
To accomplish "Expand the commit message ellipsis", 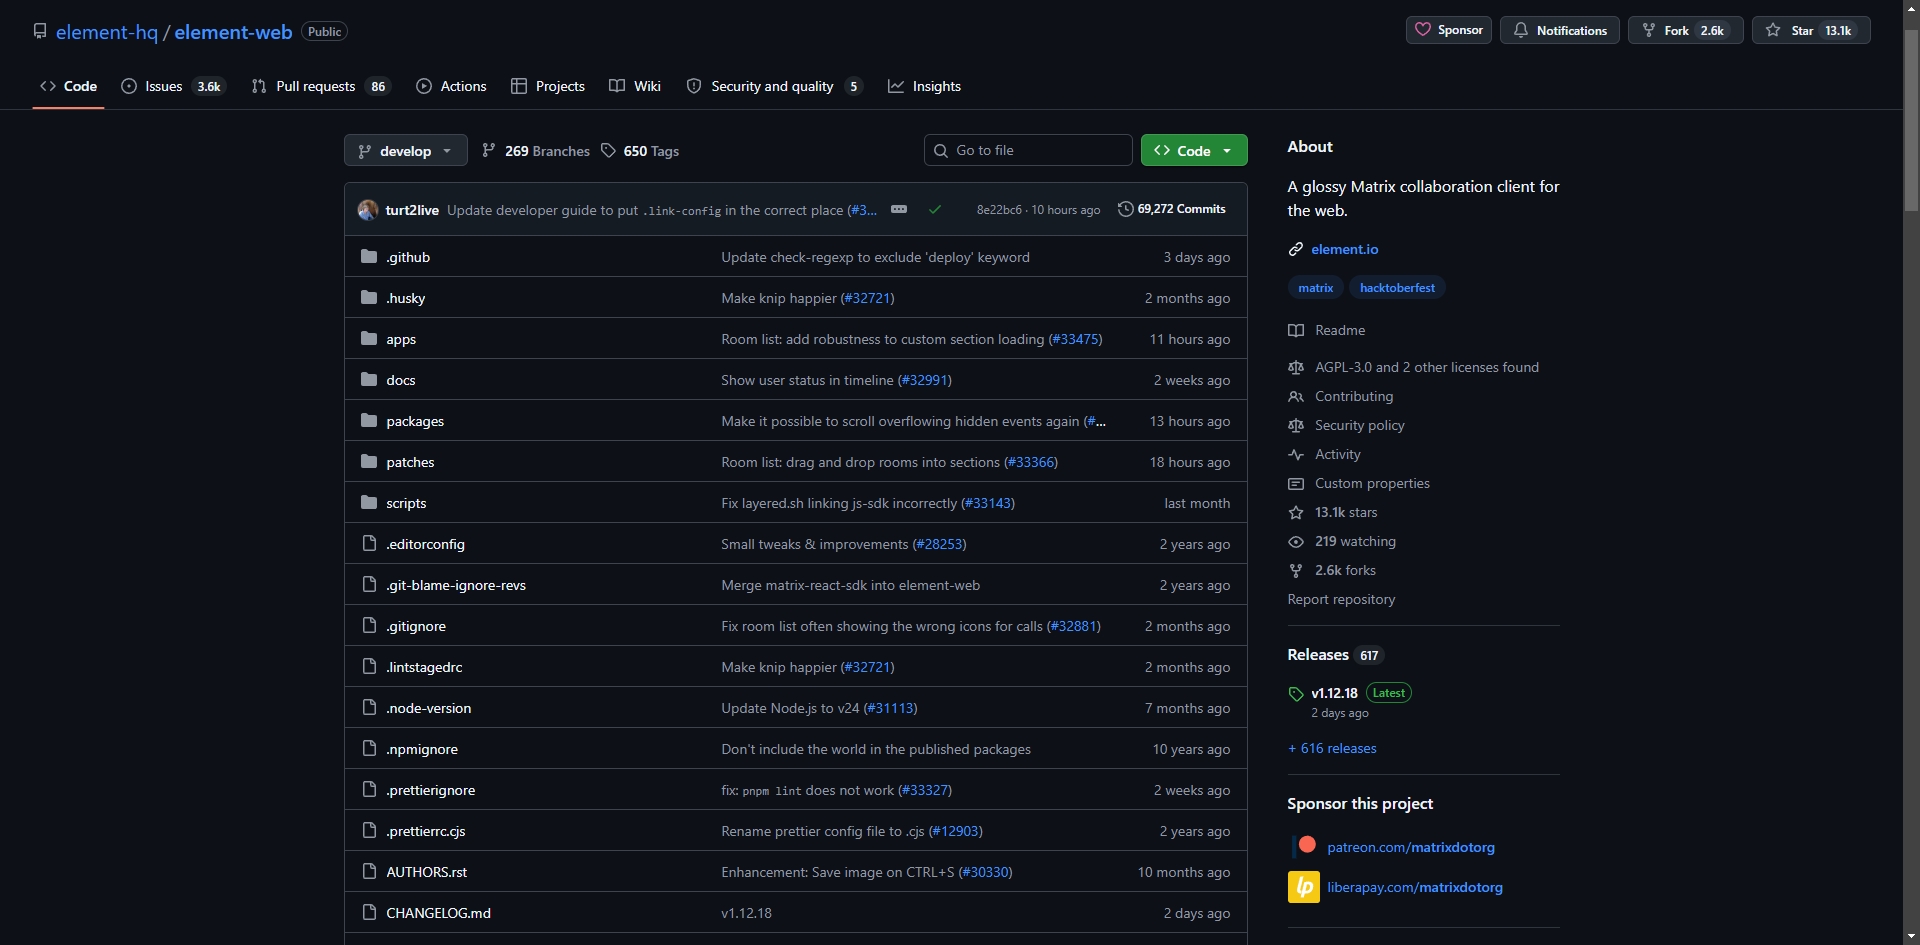I will coord(899,210).
